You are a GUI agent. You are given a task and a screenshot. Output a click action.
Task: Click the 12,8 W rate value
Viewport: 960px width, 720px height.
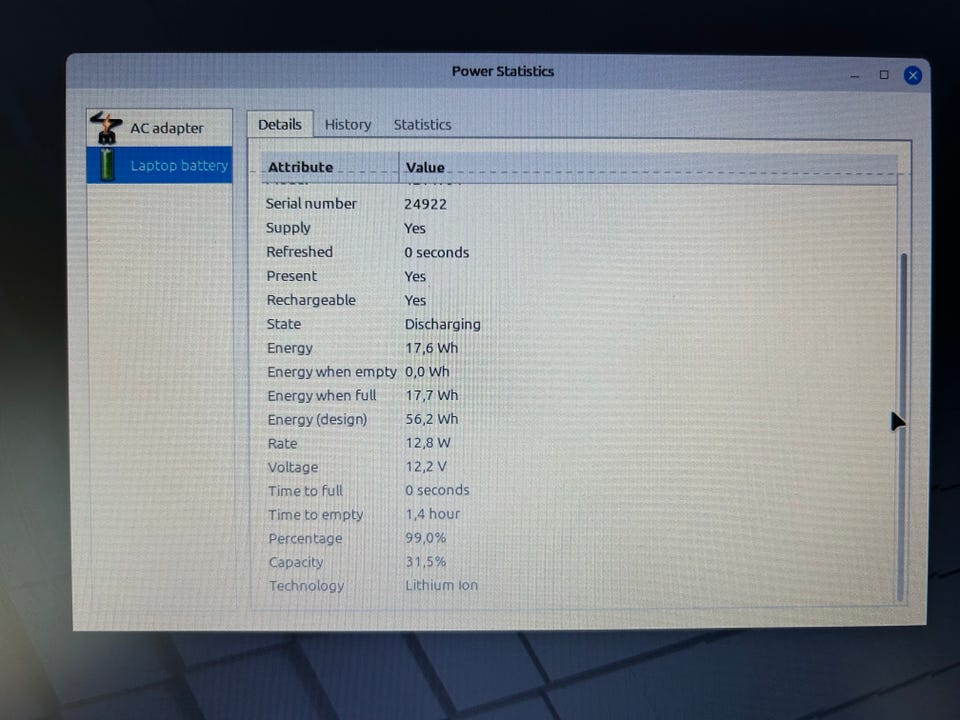pos(428,443)
